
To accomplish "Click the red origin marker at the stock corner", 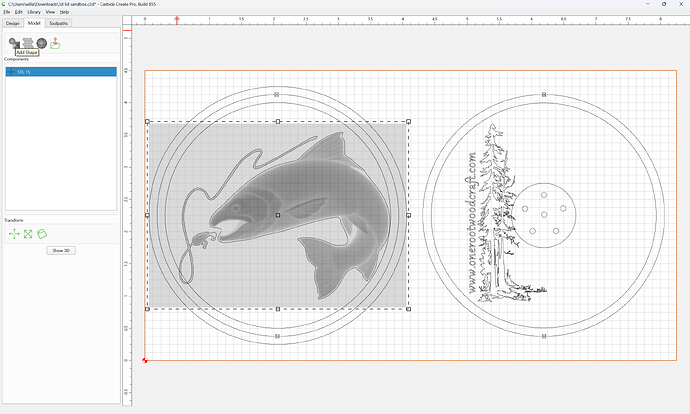I will tap(145, 361).
